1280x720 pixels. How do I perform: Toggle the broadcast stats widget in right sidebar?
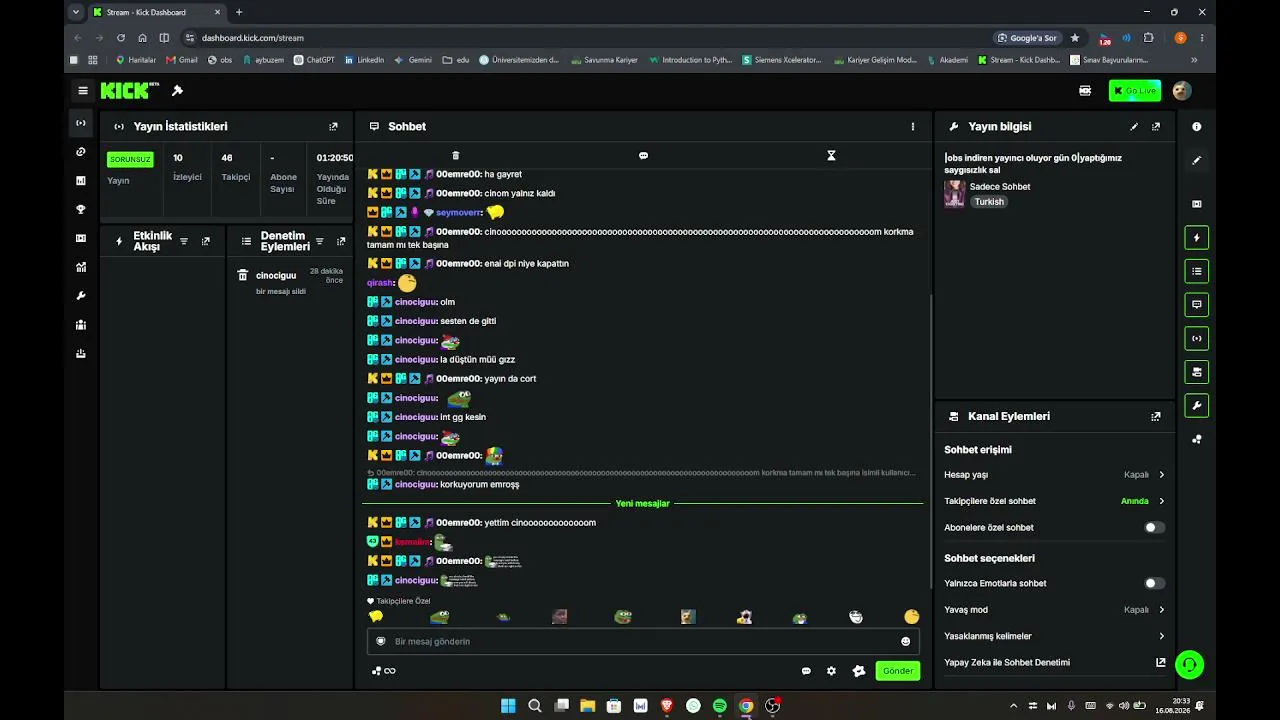[1196, 338]
